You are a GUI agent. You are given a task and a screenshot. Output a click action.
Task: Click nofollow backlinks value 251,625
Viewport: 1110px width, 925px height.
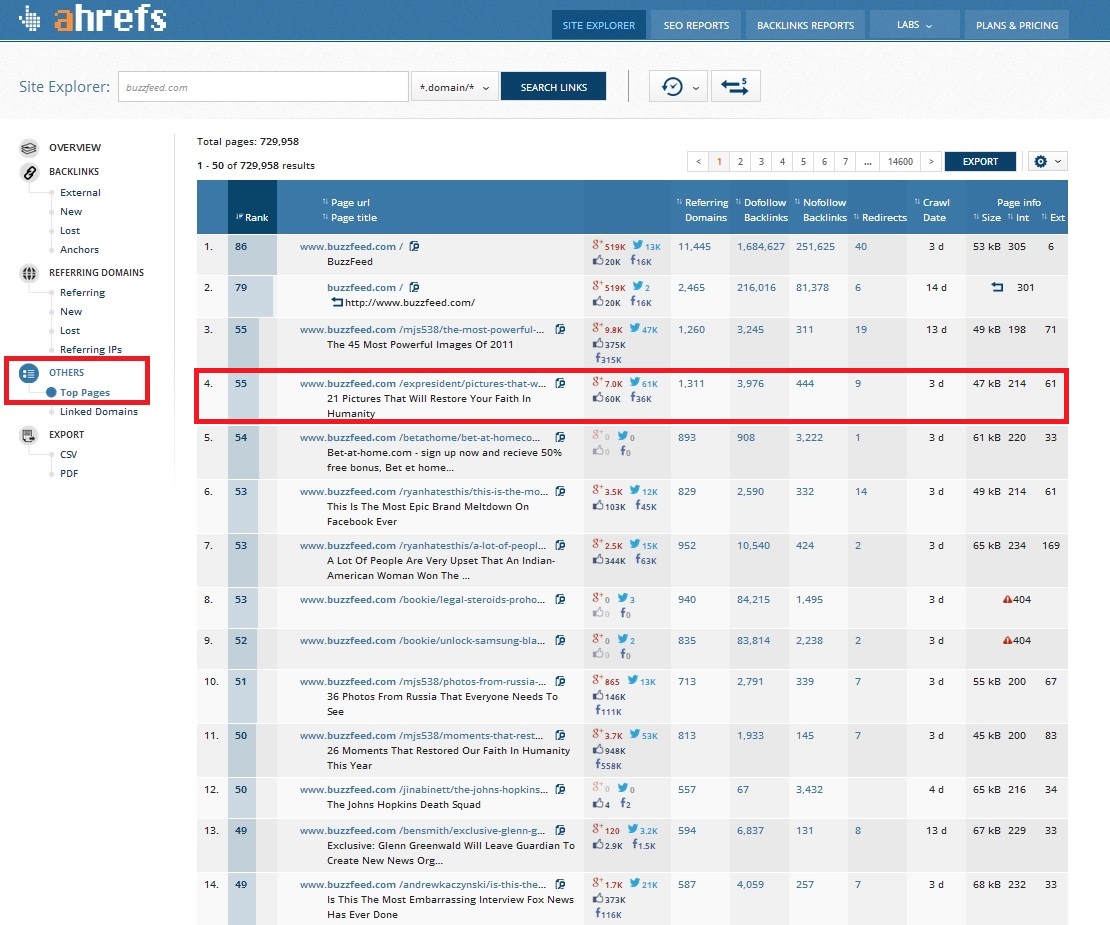816,246
